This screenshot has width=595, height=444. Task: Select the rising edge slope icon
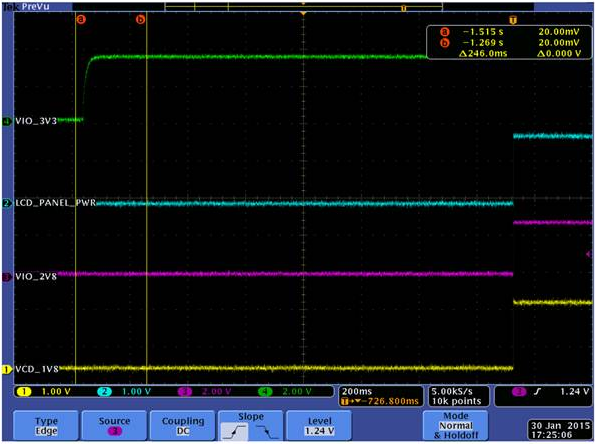tap(235, 431)
